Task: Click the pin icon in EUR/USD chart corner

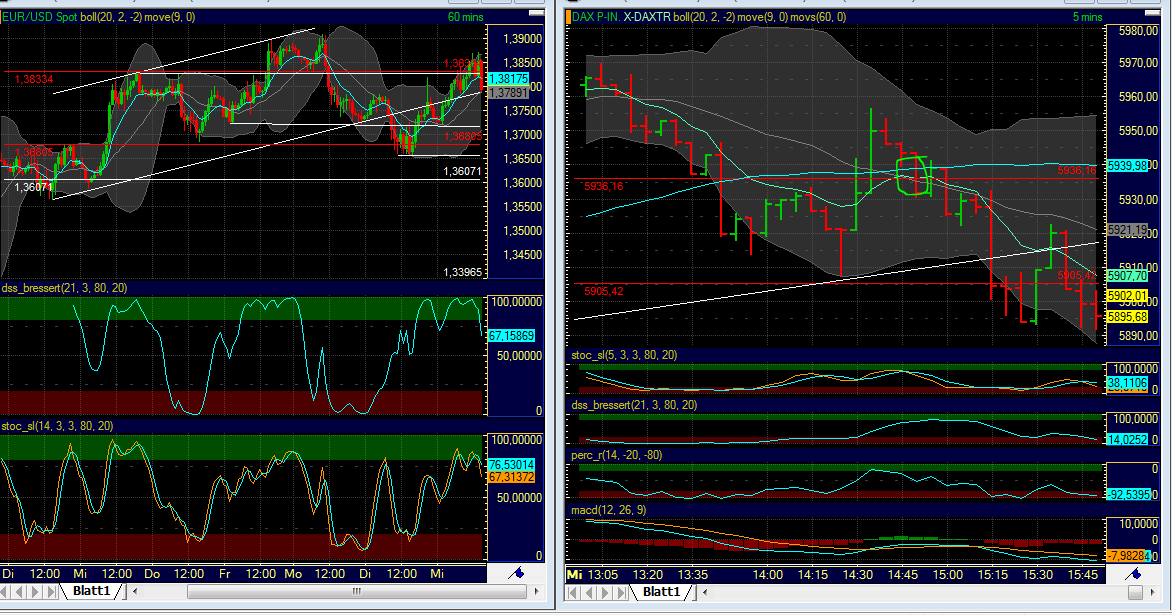Action: 517,573
